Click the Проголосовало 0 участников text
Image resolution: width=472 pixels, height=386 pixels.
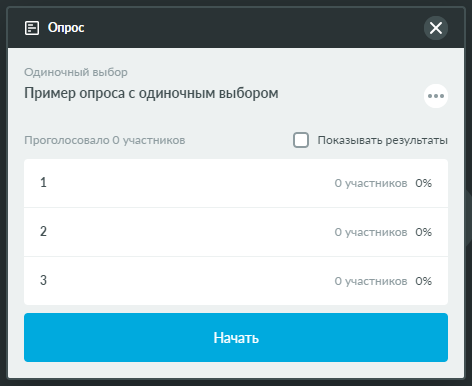[x=105, y=140]
